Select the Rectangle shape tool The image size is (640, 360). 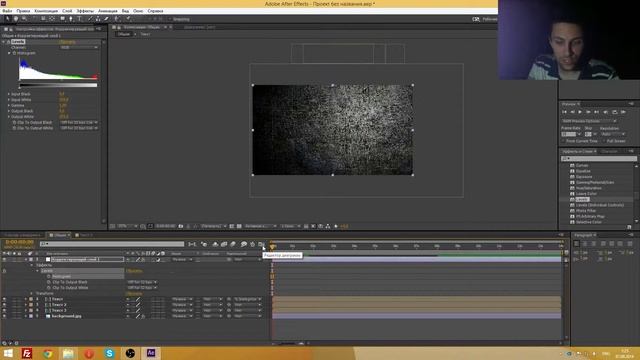click(x=62, y=19)
